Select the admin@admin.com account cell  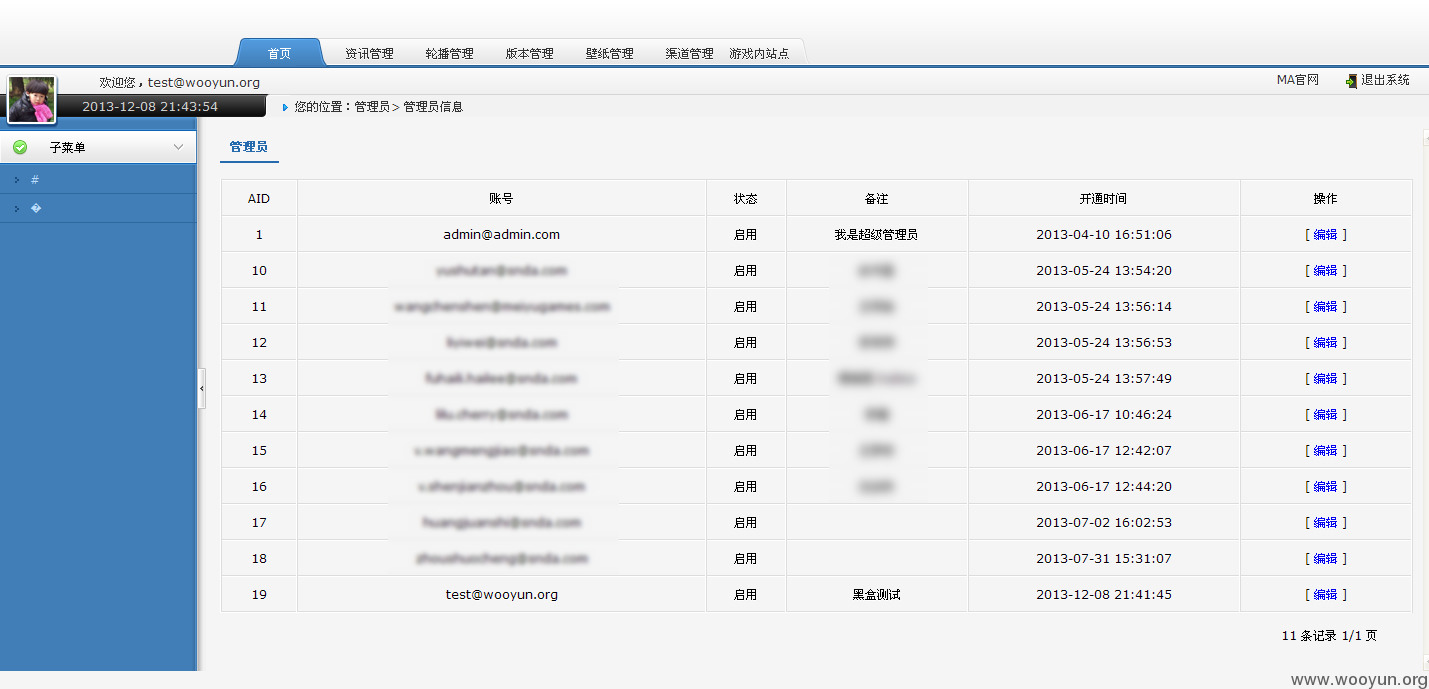coord(502,235)
